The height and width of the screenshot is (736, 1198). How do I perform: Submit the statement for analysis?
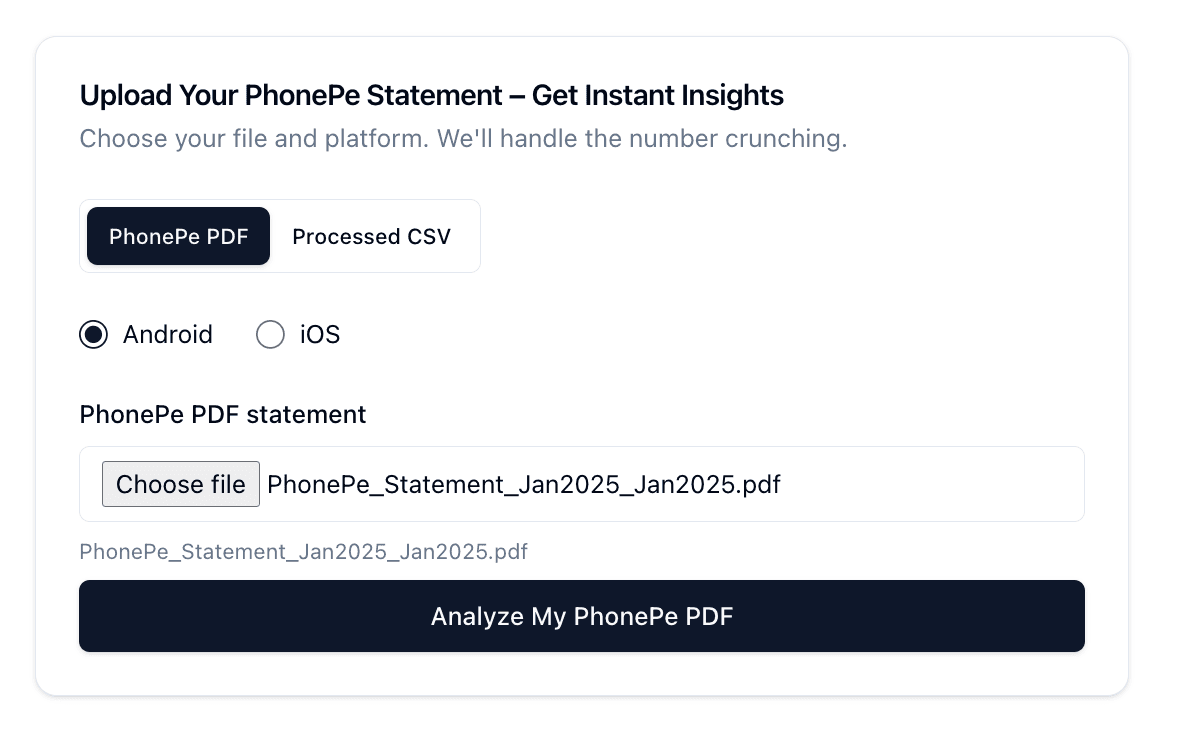click(581, 616)
